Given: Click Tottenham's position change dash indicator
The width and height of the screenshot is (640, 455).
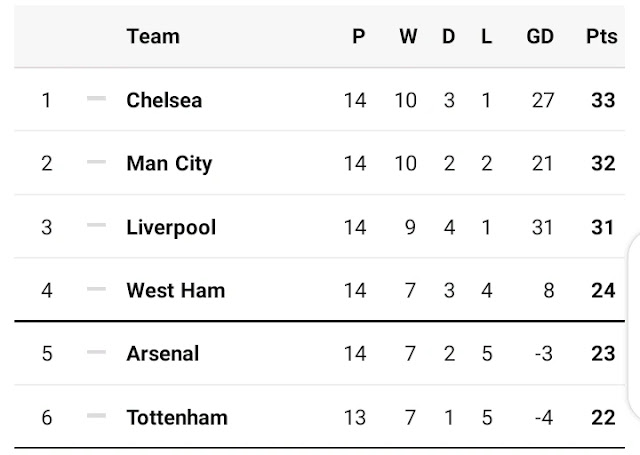Looking at the screenshot, I should [96, 417].
